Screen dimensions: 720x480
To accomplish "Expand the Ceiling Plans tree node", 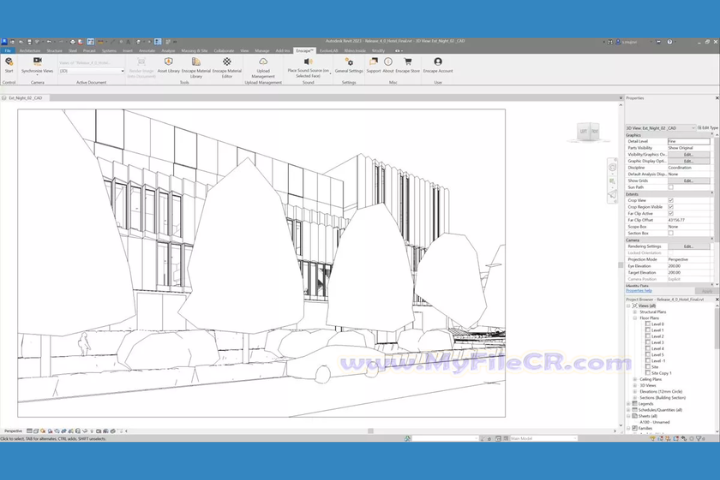I will click(633, 380).
